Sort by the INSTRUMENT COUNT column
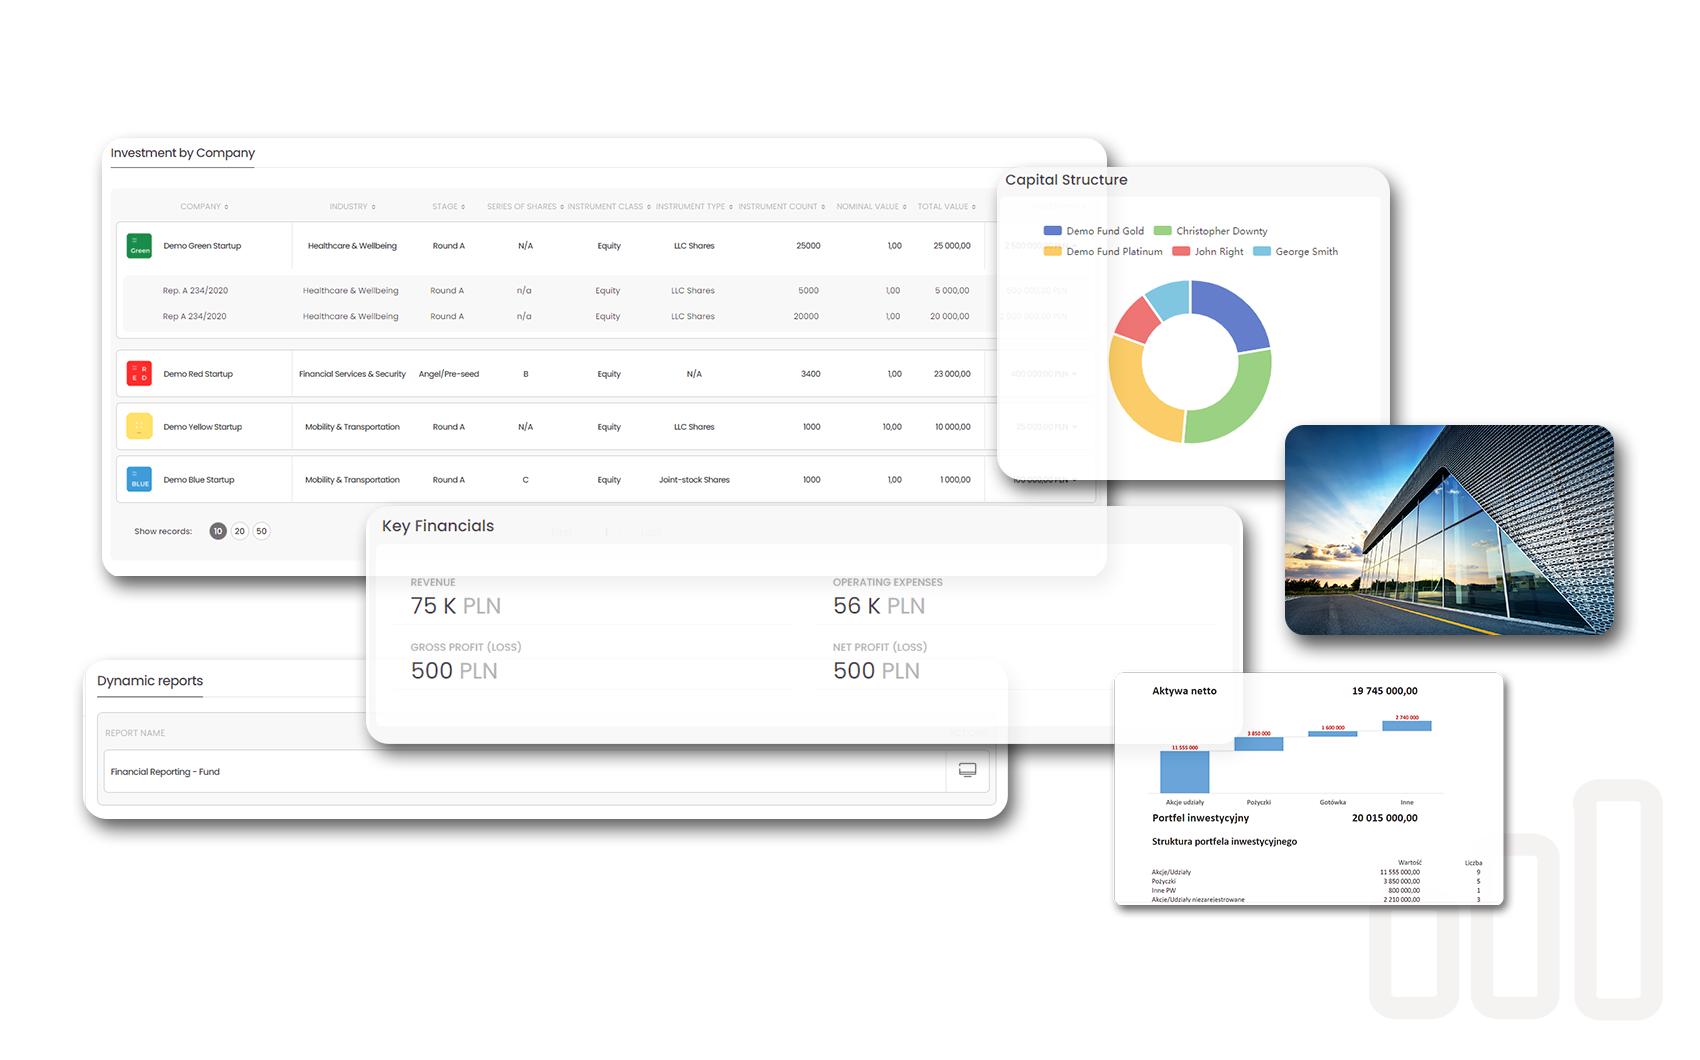The width and height of the screenshot is (1700, 1060). (x=781, y=207)
